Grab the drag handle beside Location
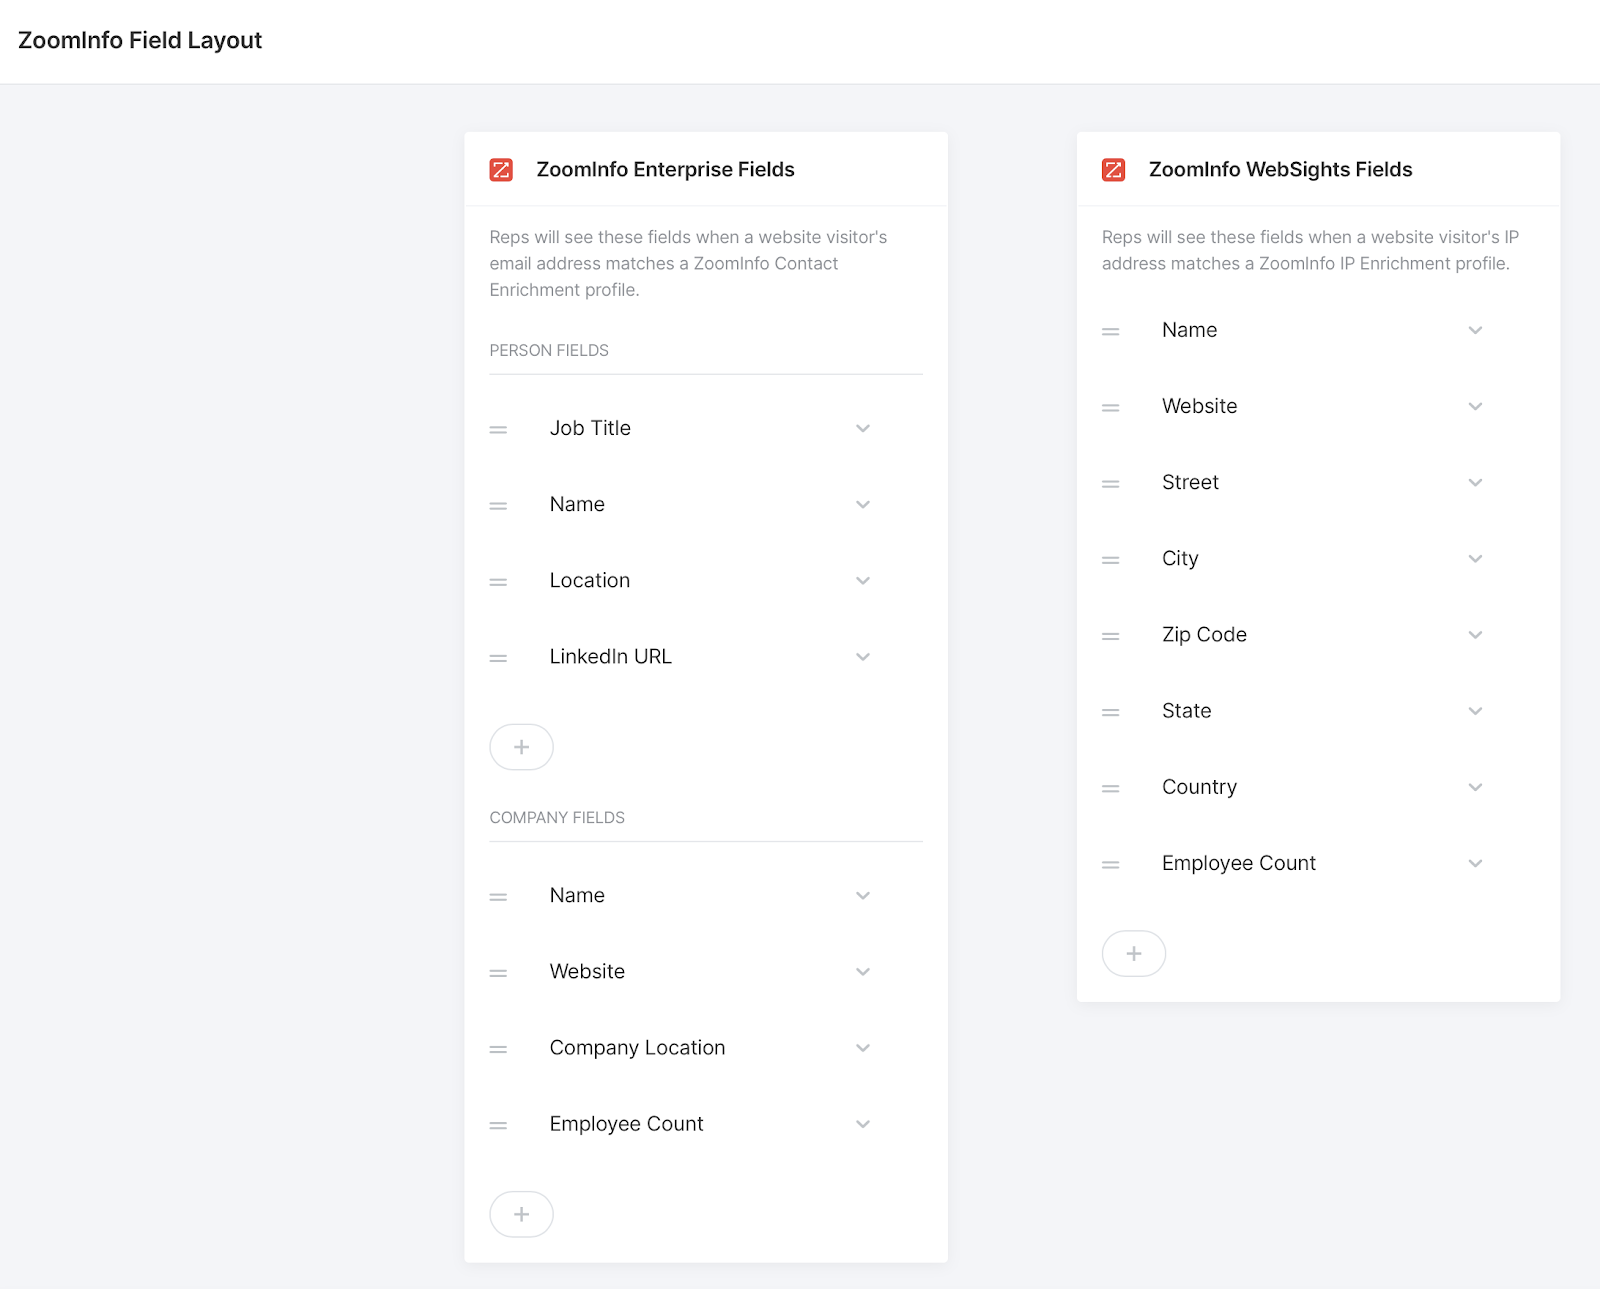Screen dimensions: 1600x1289 tap(498, 582)
